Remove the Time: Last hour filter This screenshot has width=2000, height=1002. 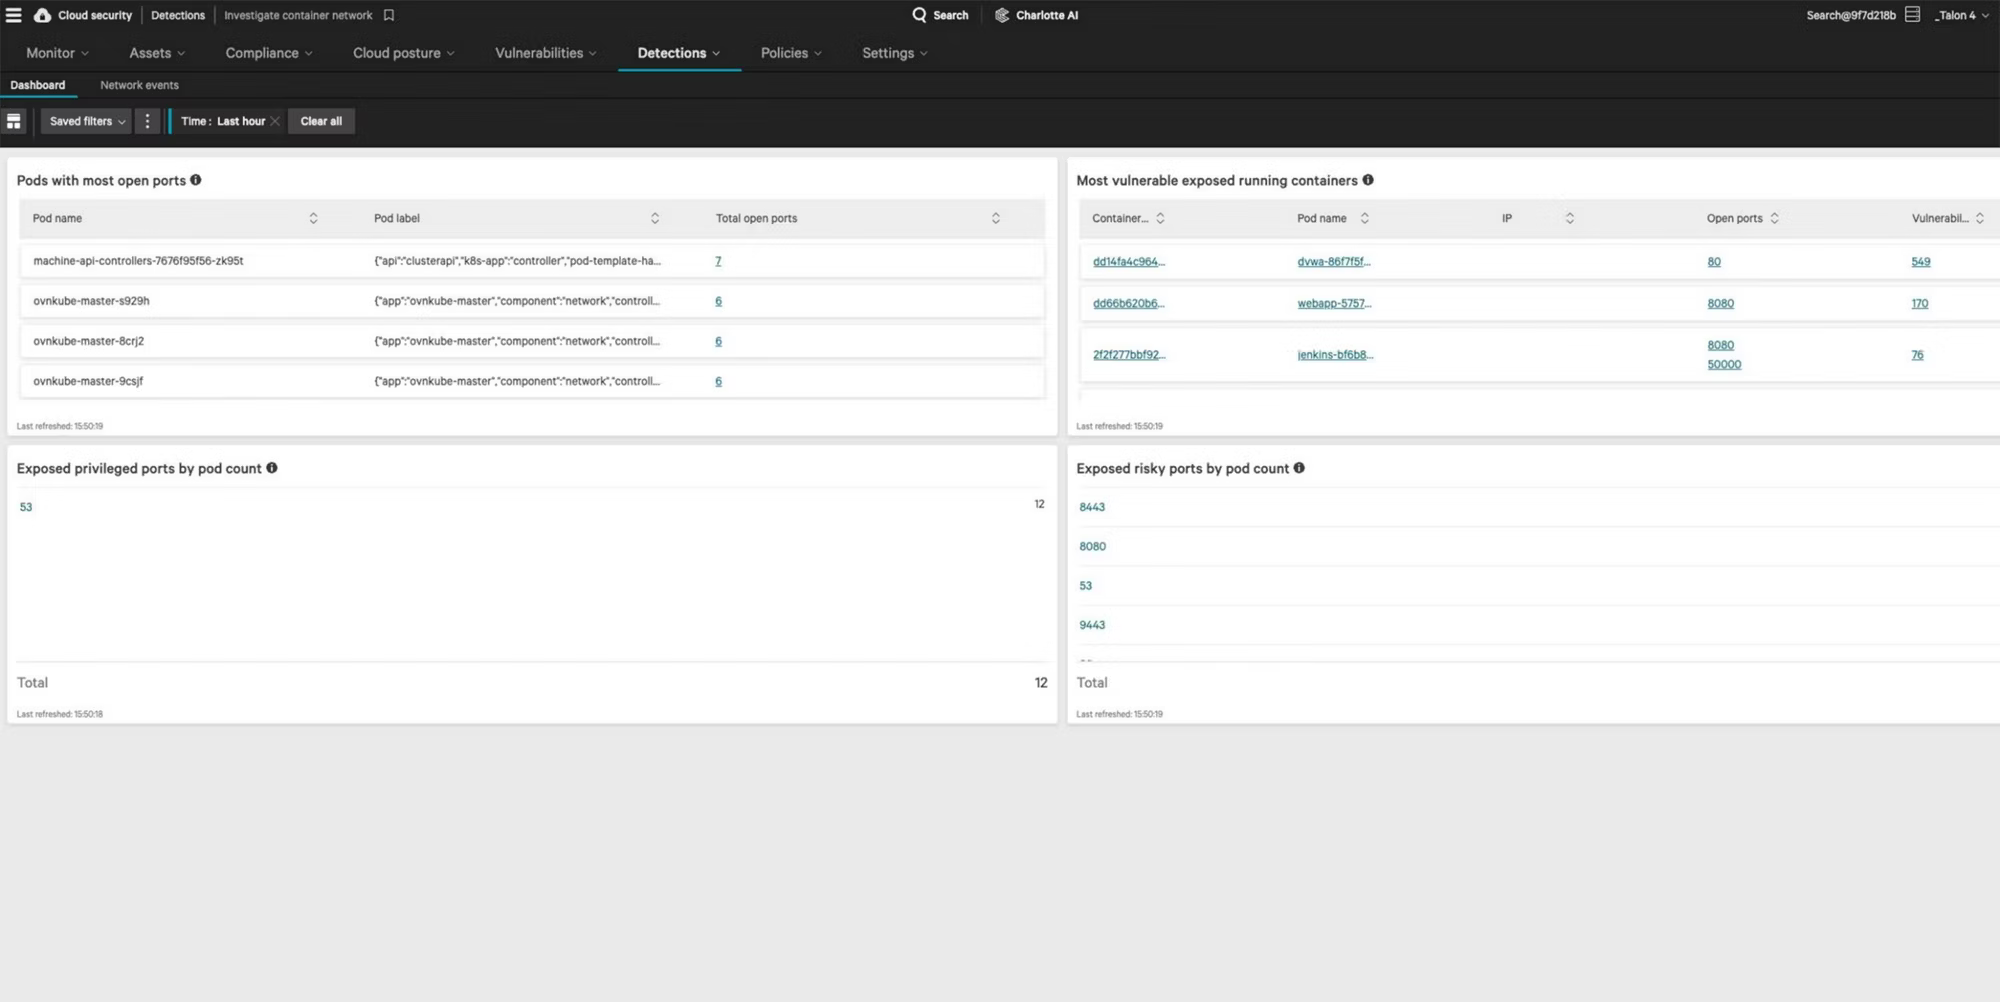click(x=275, y=121)
